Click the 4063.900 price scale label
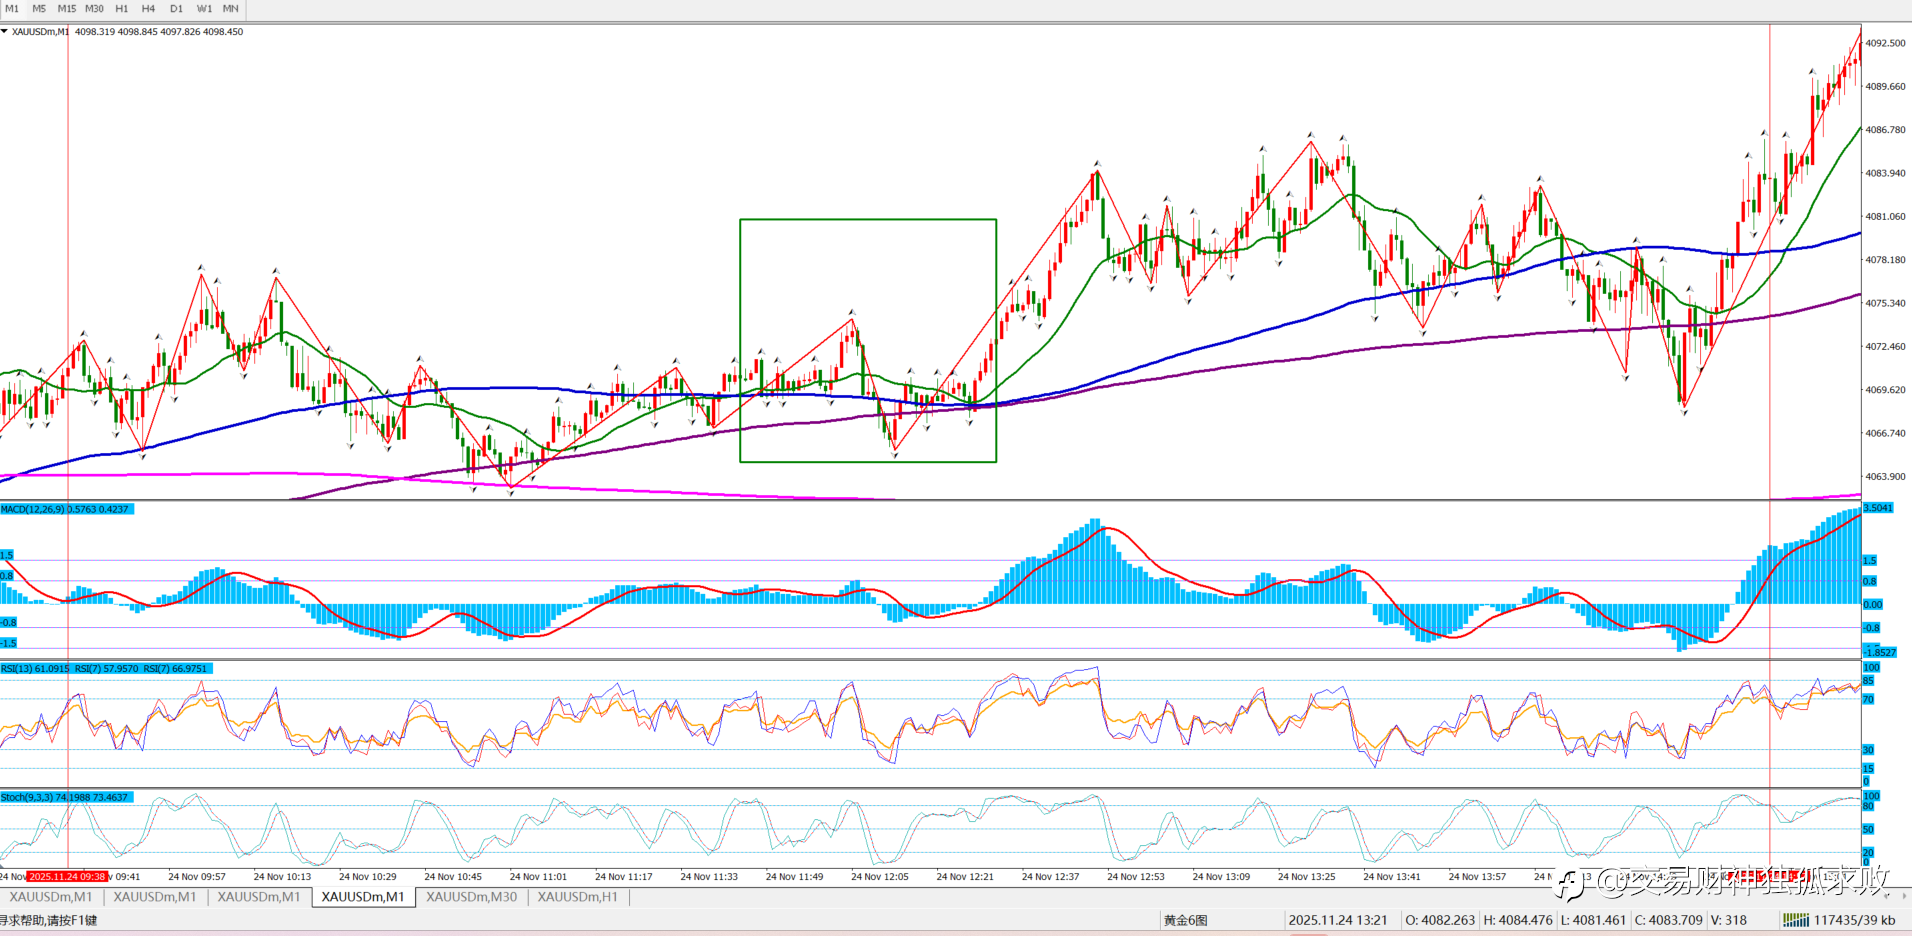 1885,477
